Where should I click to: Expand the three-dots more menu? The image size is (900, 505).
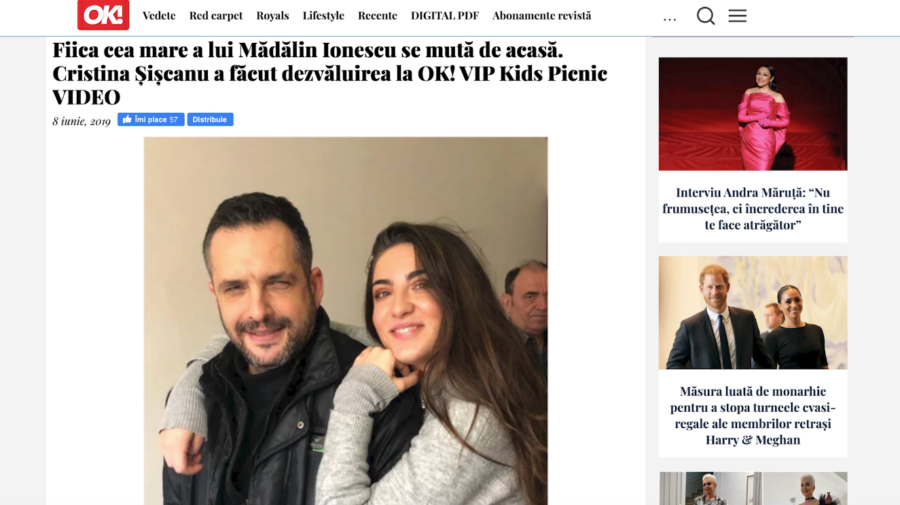click(x=669, y=19)
